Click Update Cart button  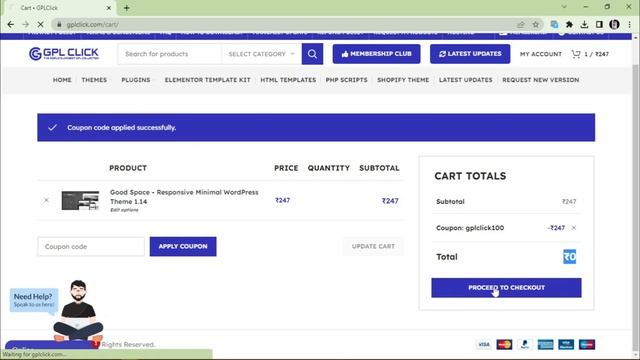(x=373, y=247)
